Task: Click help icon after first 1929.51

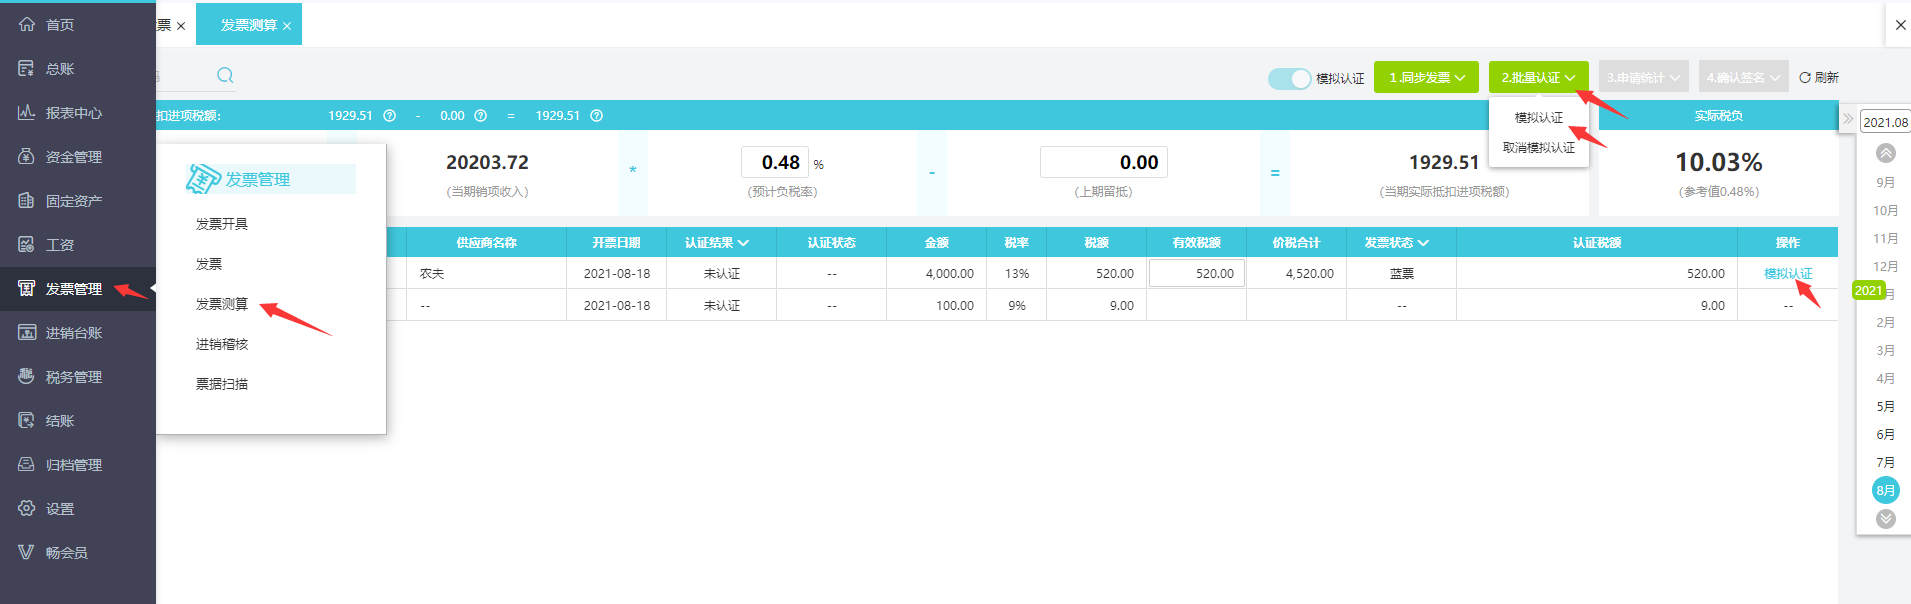Action: [390, 116]
